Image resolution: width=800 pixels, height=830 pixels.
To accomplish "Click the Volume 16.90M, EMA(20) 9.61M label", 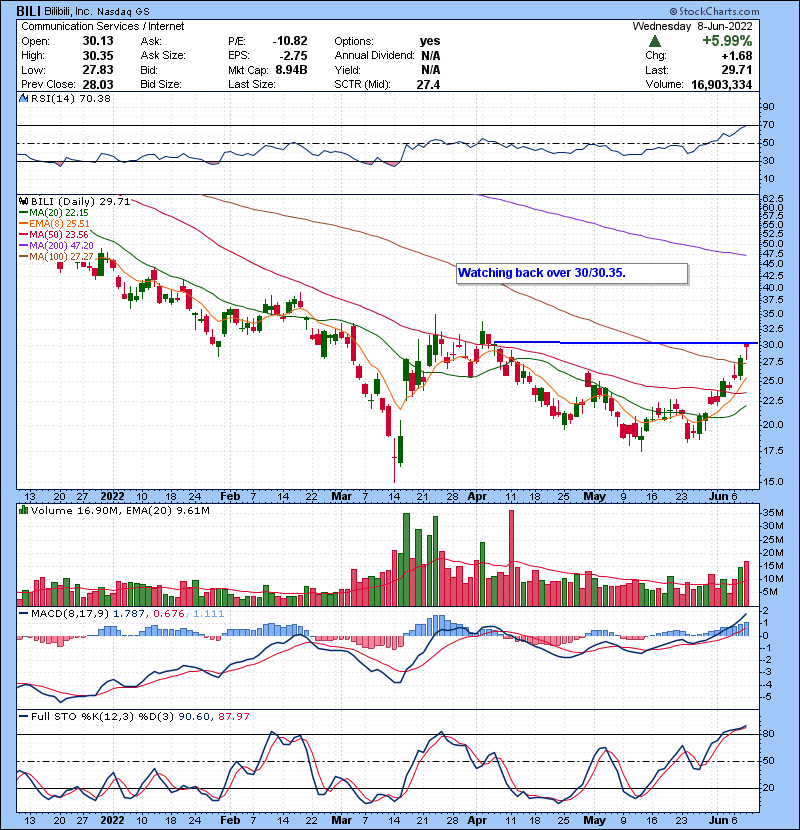I will point(120,510).
